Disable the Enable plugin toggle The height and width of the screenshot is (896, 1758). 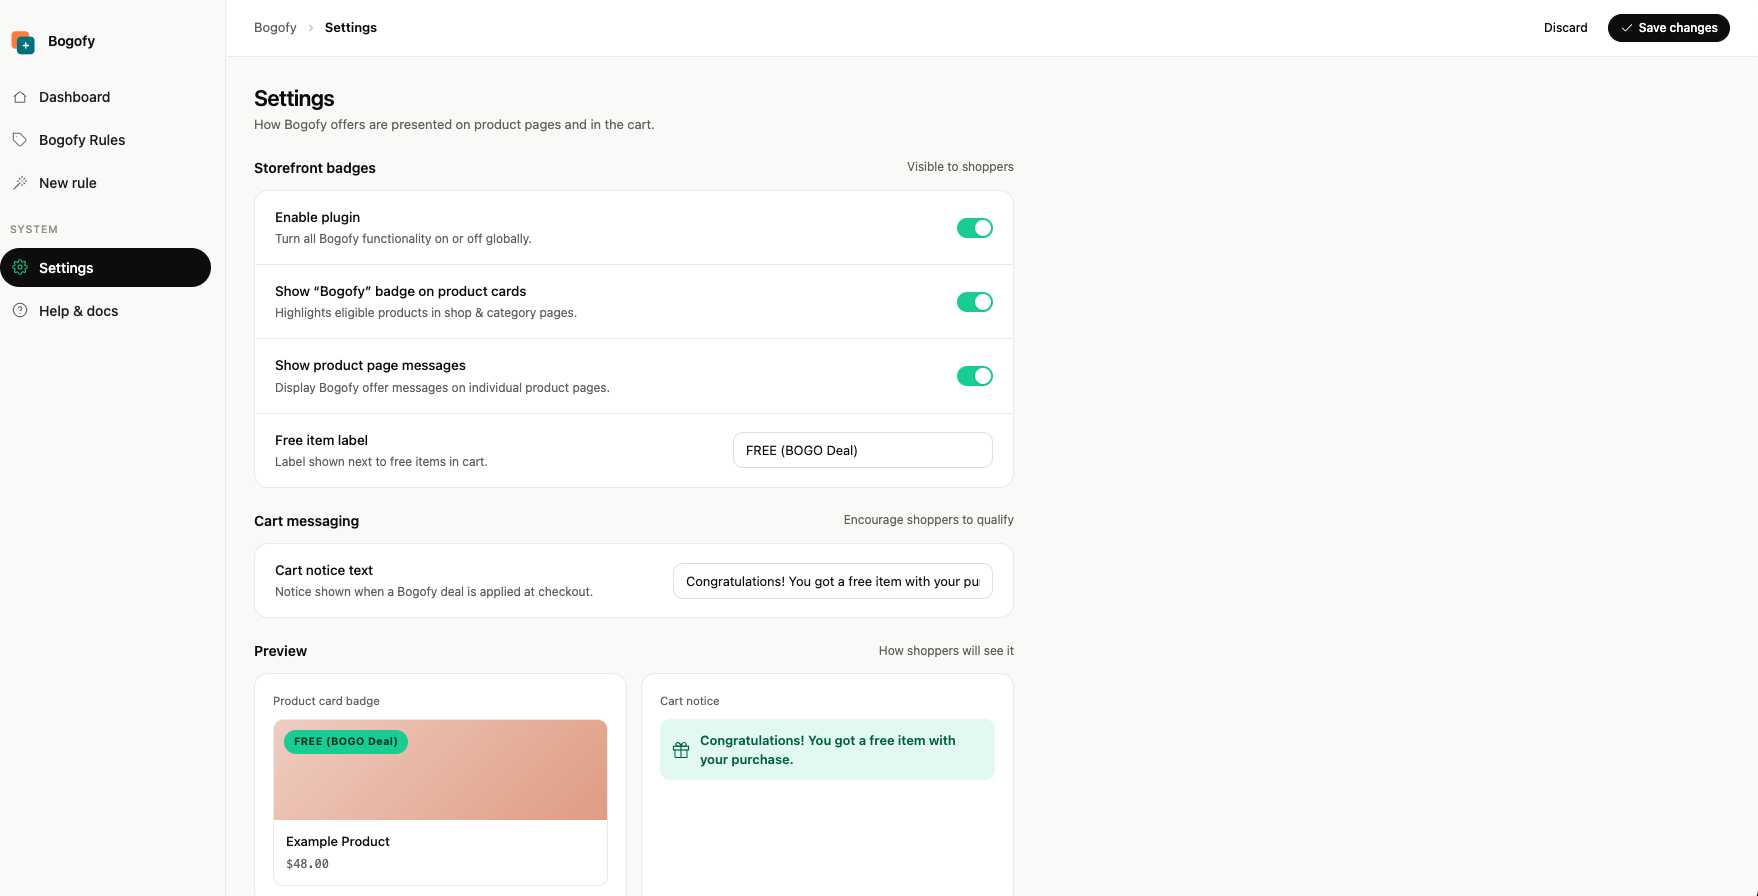[975, 228]
